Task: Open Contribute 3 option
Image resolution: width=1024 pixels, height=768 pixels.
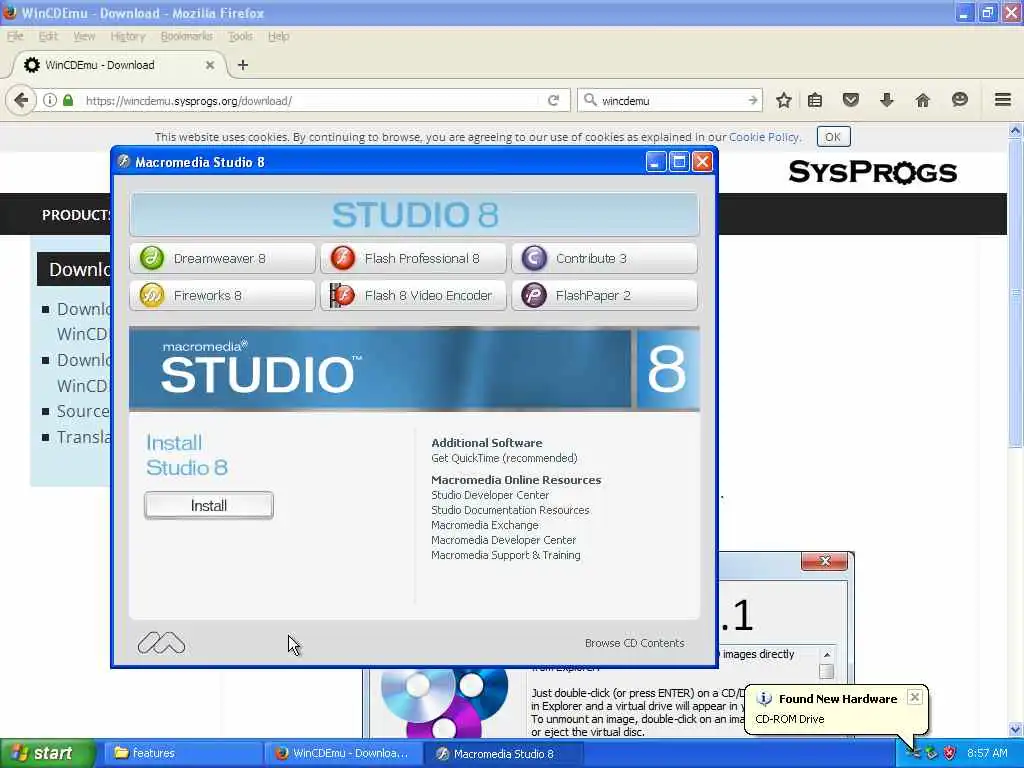Action: (605, 259)
